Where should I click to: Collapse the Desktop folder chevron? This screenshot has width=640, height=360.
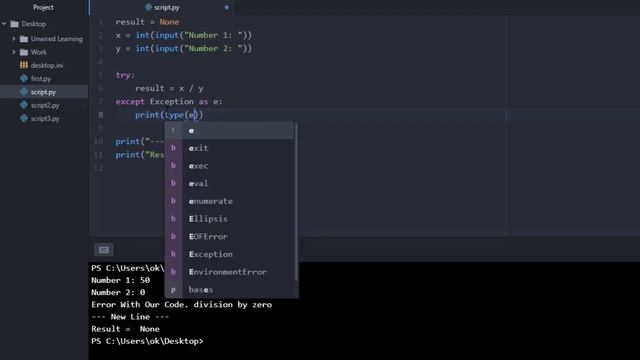(4, 24)
